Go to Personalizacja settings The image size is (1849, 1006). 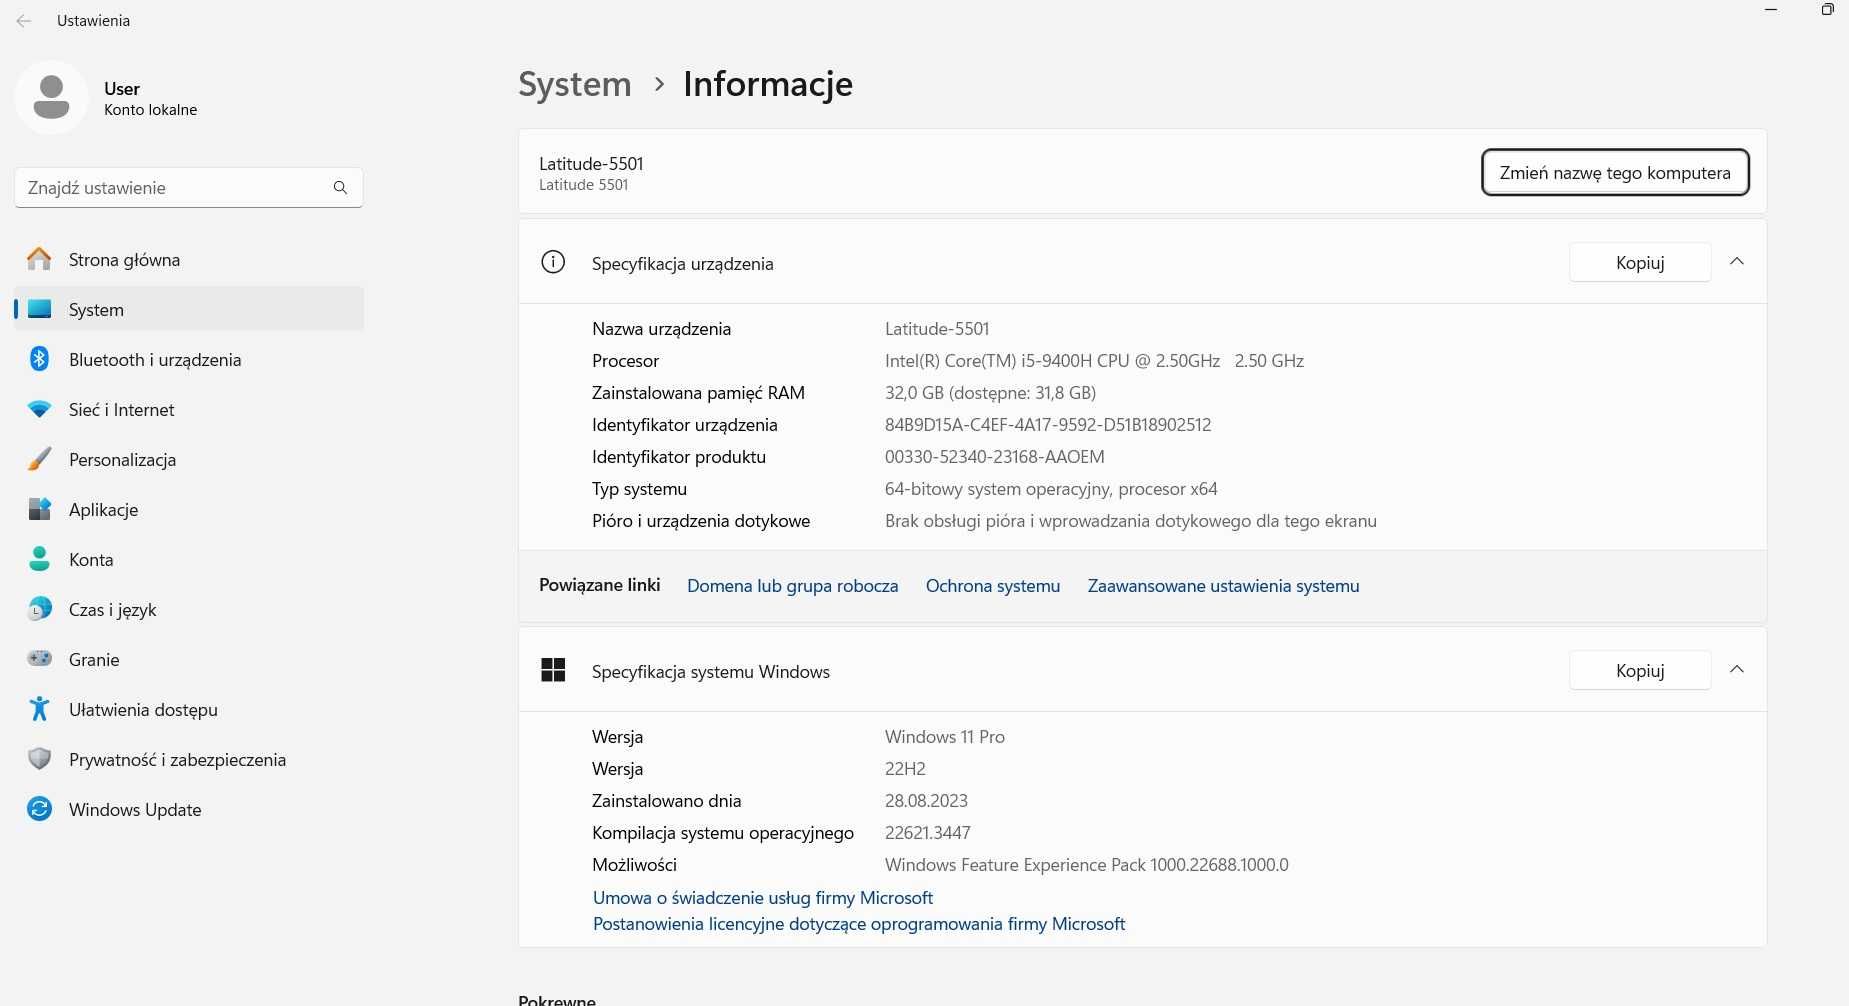189,459
